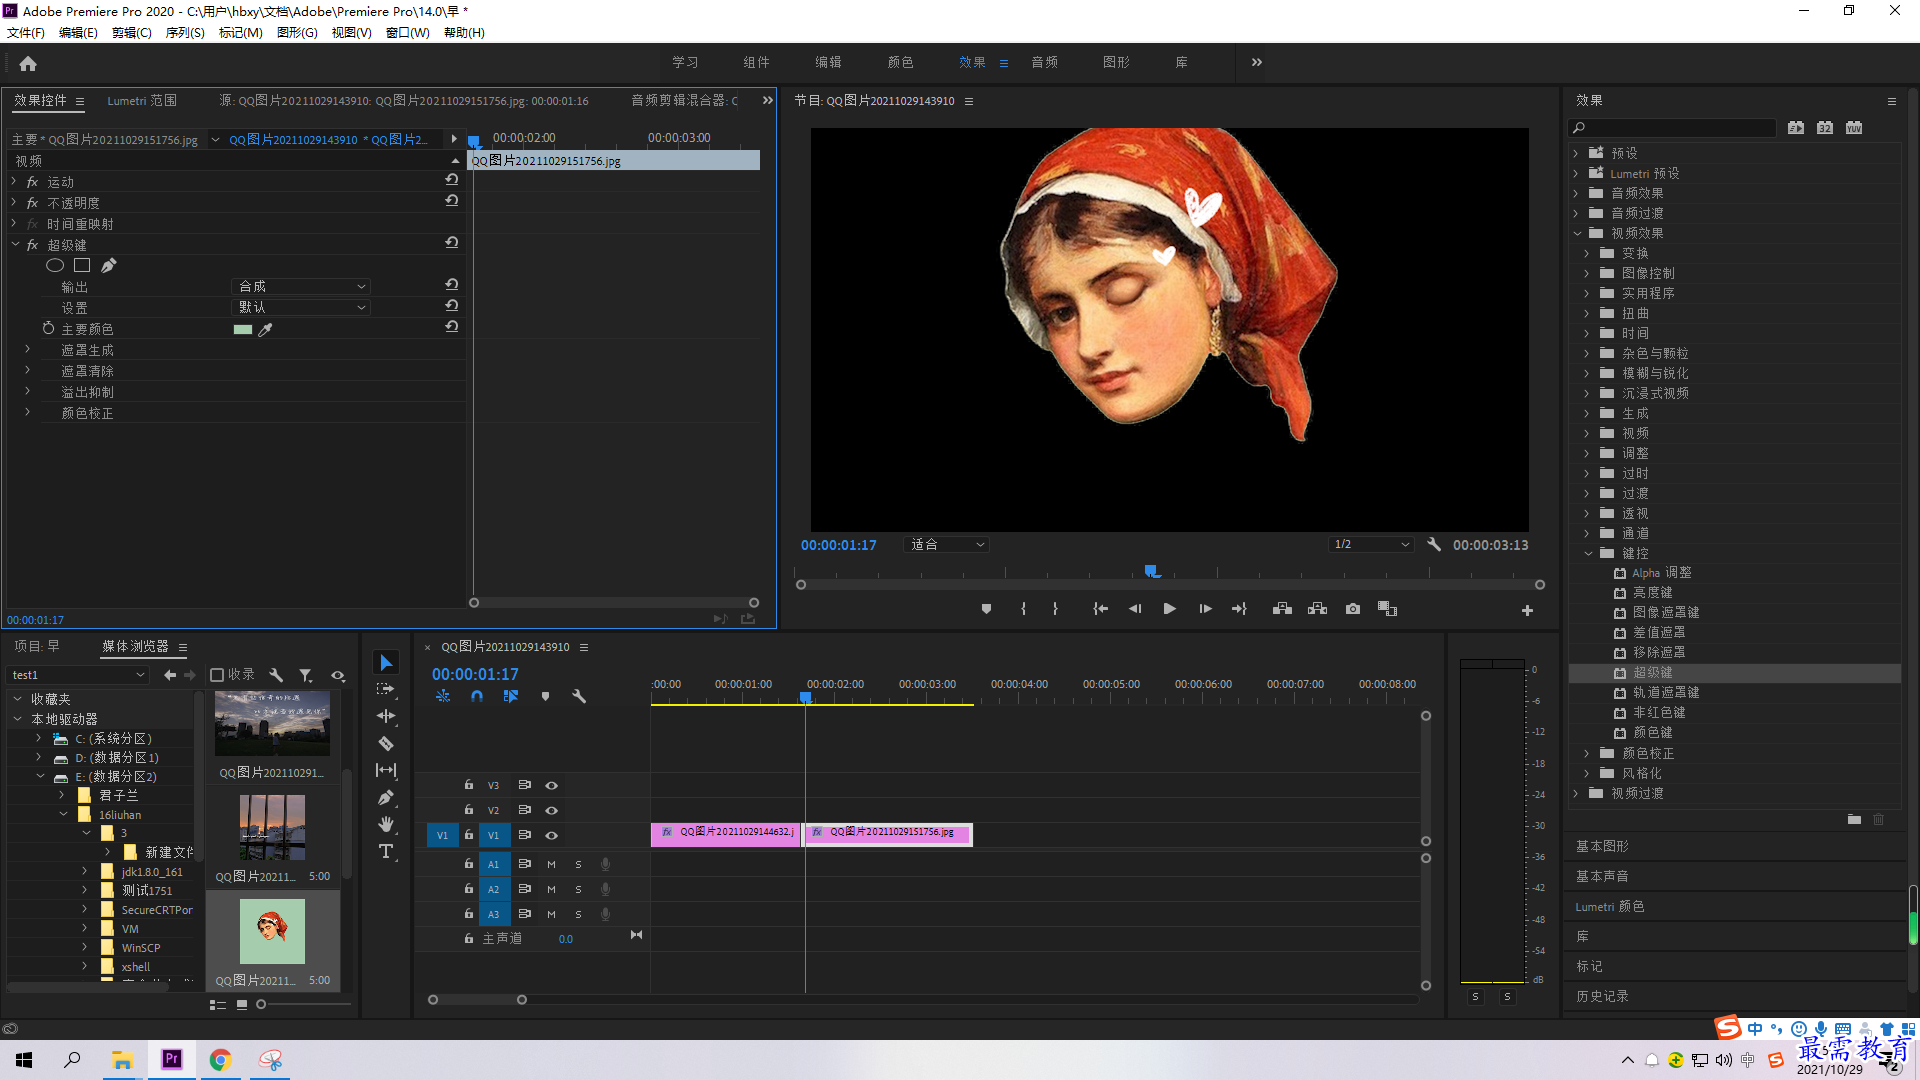This screenshot has height=1080, width=1920.
Task: Select the Slip tool
Action: point(386,771)
